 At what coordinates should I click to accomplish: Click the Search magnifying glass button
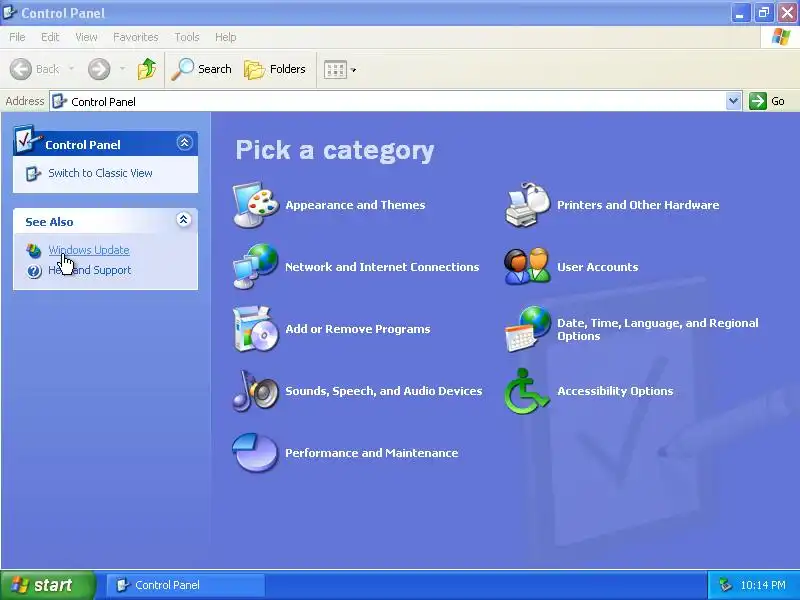pyautogui.click(x=201, y=69)
